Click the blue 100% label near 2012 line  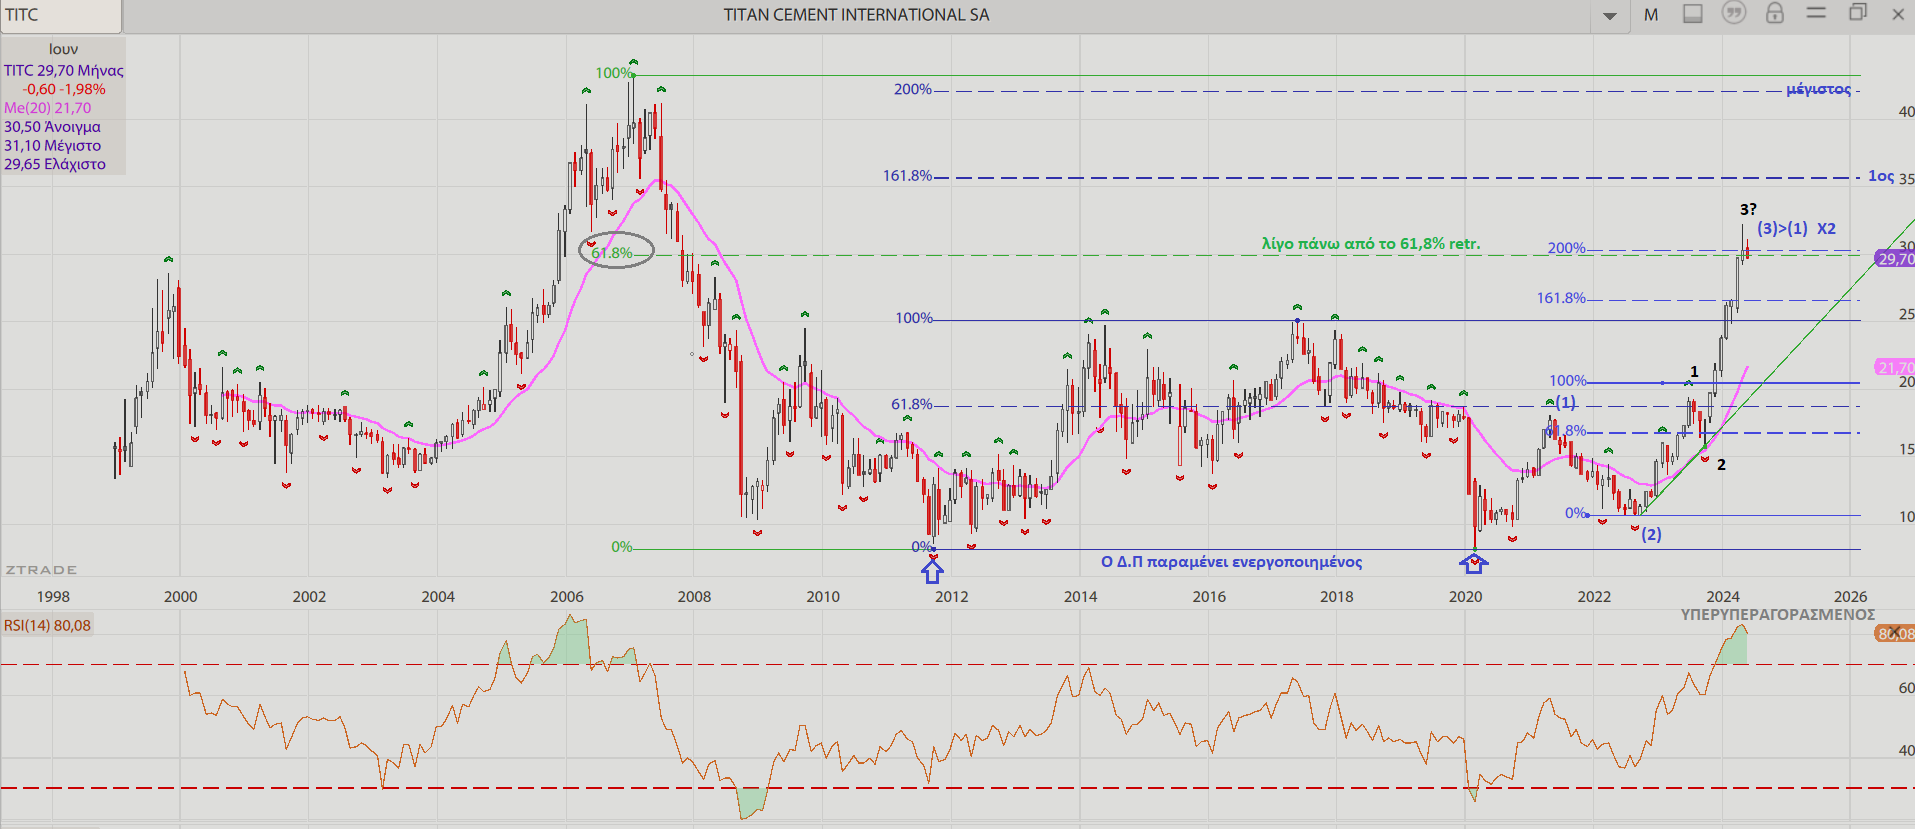pyautogui.click(x=914, y=318)
